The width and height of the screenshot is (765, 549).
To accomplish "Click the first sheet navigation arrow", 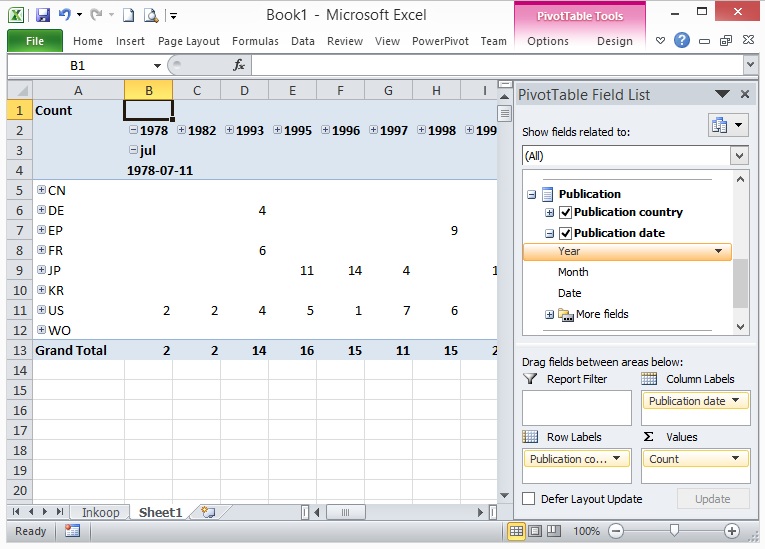I will click(x=16, y=511).
